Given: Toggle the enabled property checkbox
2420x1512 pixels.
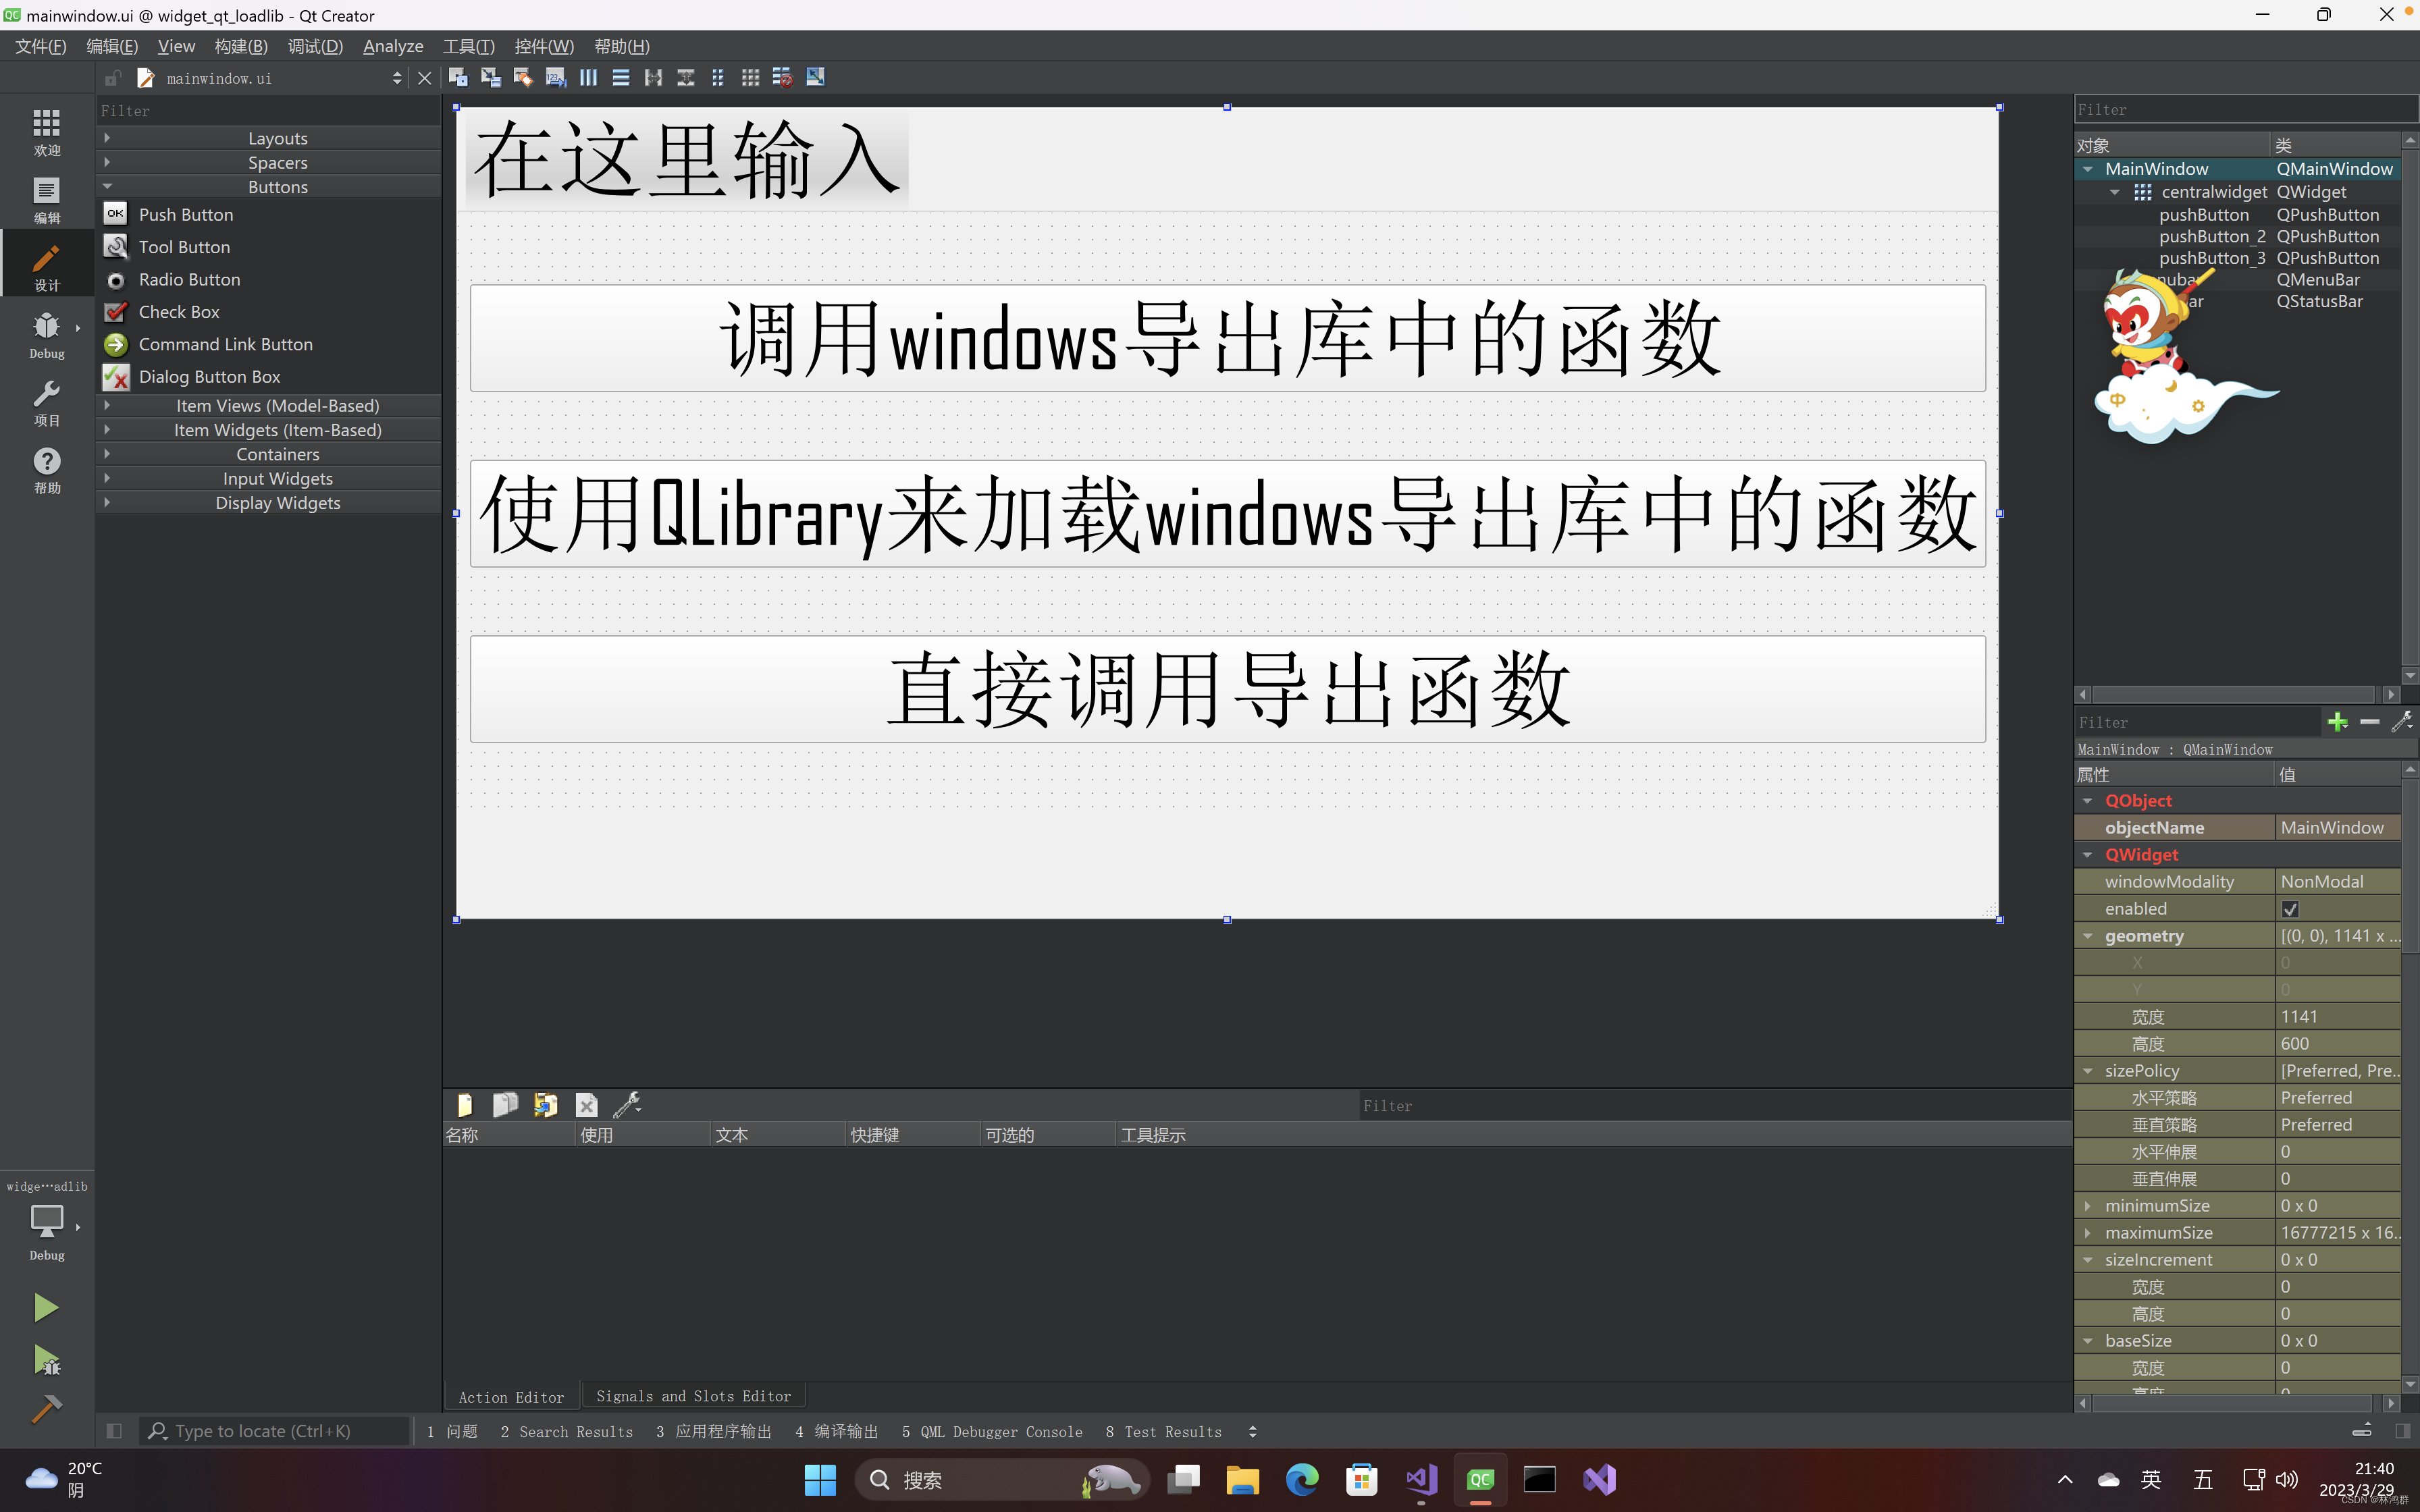Looking at the screenshot, I should pos(2290,909).
